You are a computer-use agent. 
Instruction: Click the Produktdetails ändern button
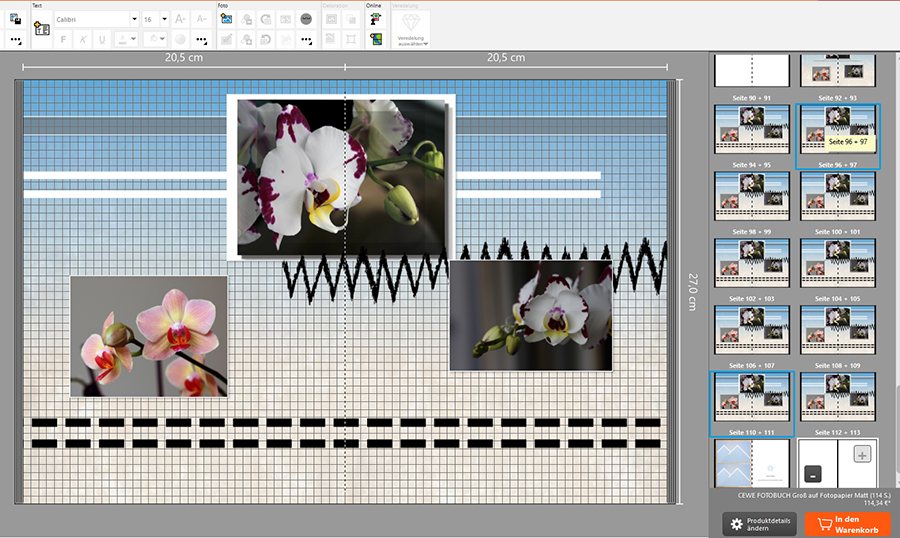(x=760, y=524)
